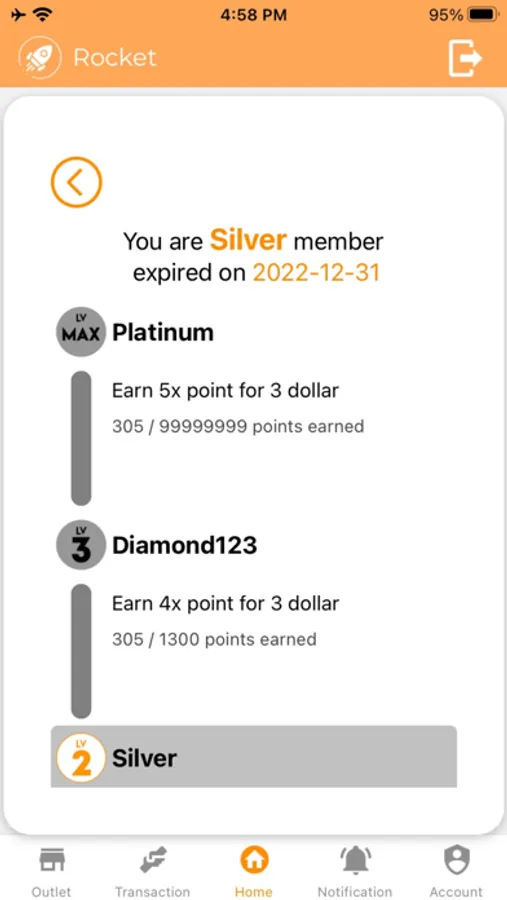
Task: Tap the Rocket logo icon
Action: 40,57
